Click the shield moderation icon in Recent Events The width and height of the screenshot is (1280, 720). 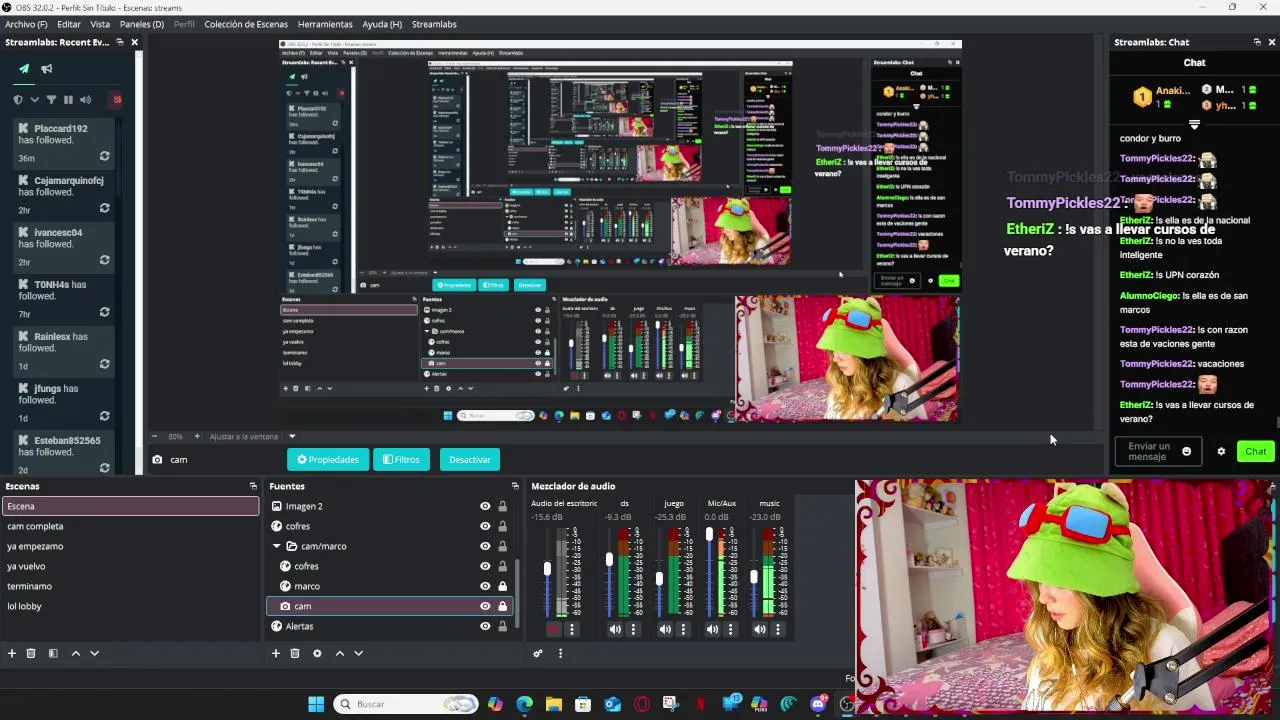[18, 100]
